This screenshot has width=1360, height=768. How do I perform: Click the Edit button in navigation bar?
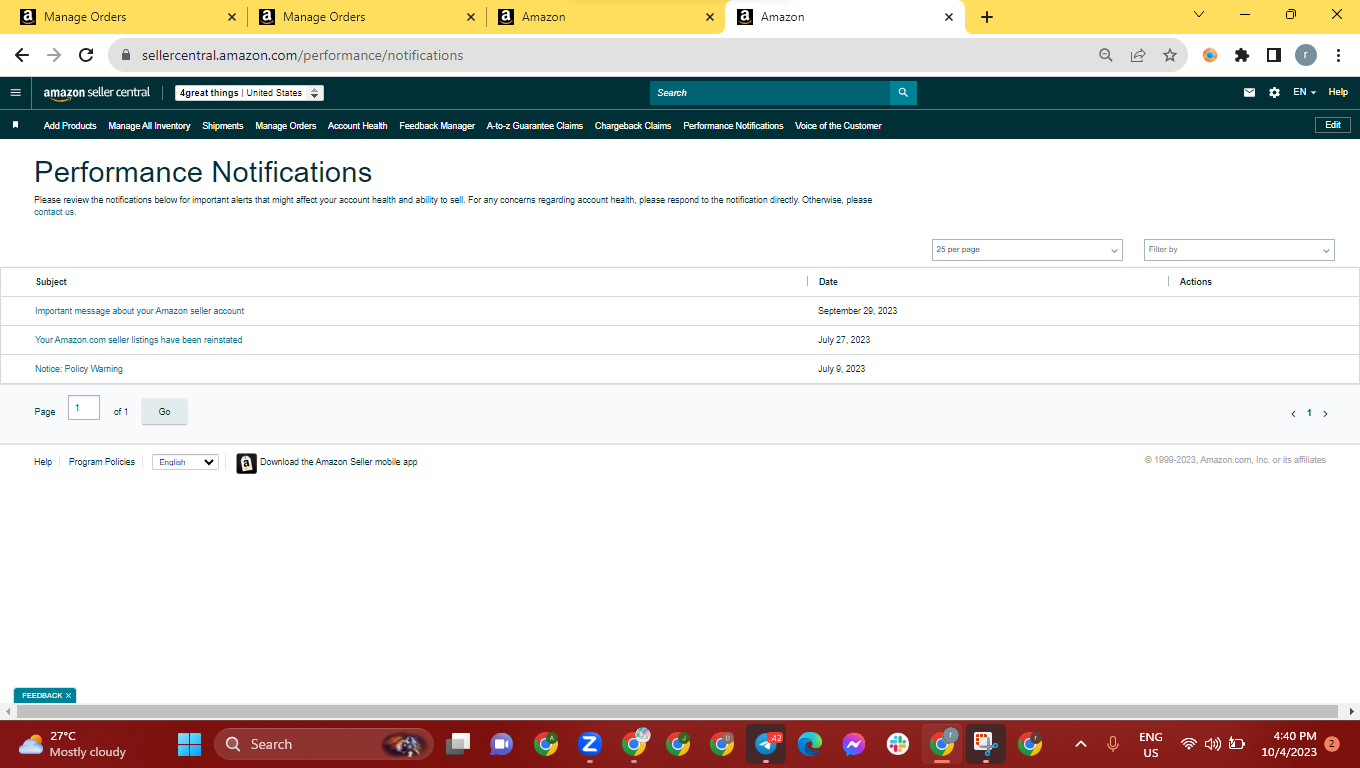1333,125
